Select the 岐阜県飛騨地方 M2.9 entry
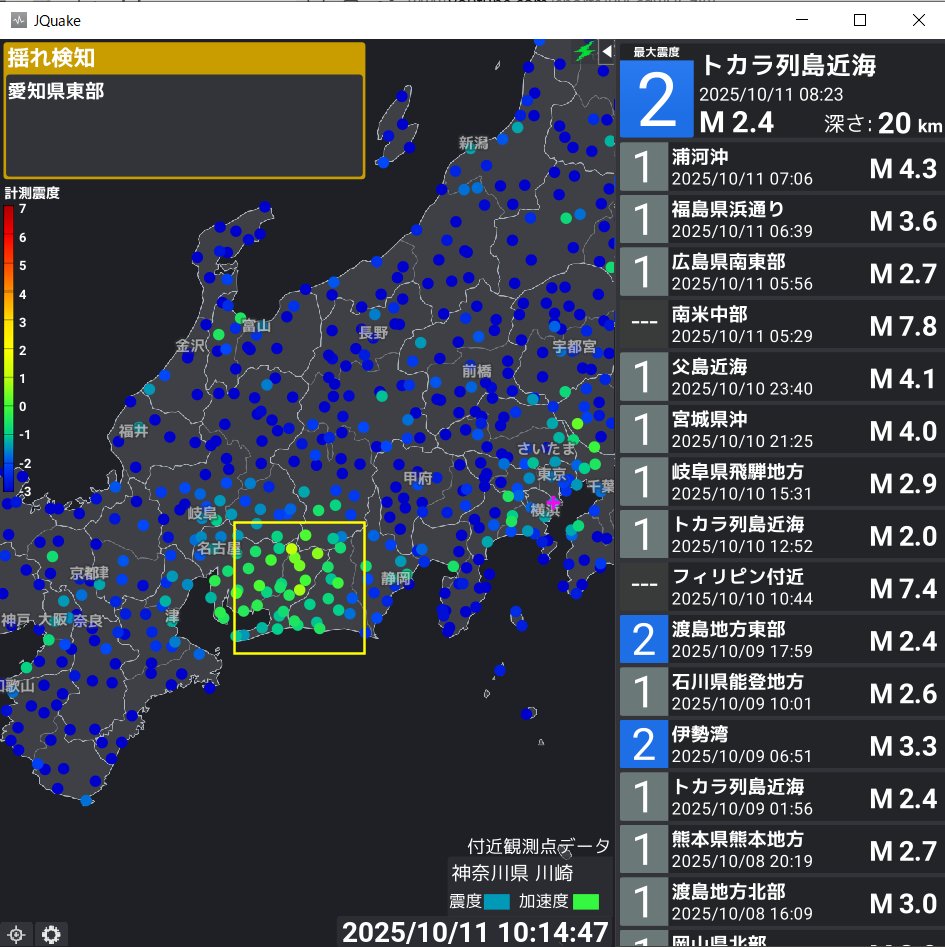This screenshot has width=945, height=947. (x=780, y=482)
